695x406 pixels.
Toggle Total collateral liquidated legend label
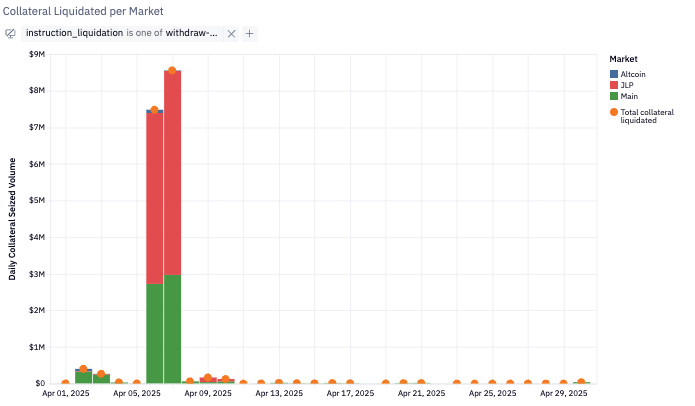647,116
